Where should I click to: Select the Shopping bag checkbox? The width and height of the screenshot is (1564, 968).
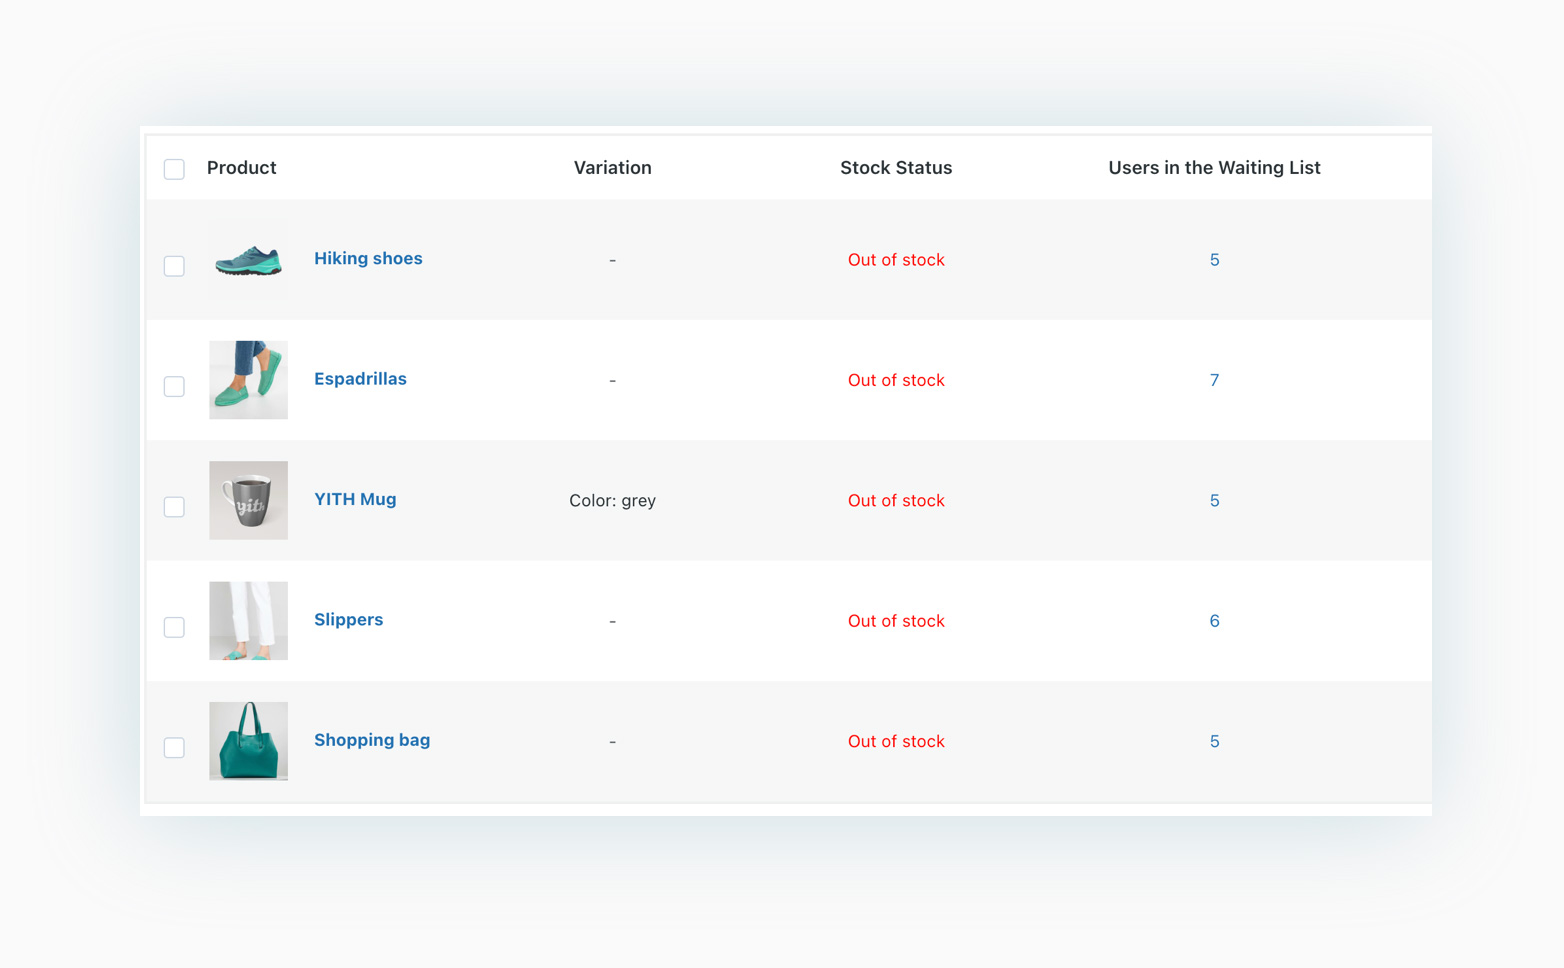[174, 747]
